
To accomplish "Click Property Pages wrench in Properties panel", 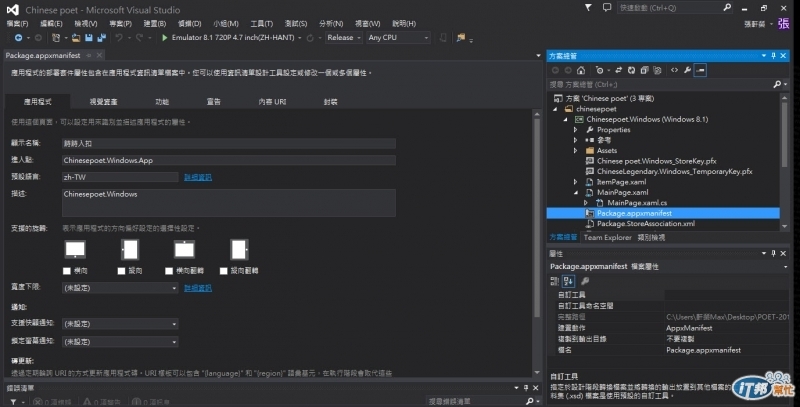I will click(585, 281).
